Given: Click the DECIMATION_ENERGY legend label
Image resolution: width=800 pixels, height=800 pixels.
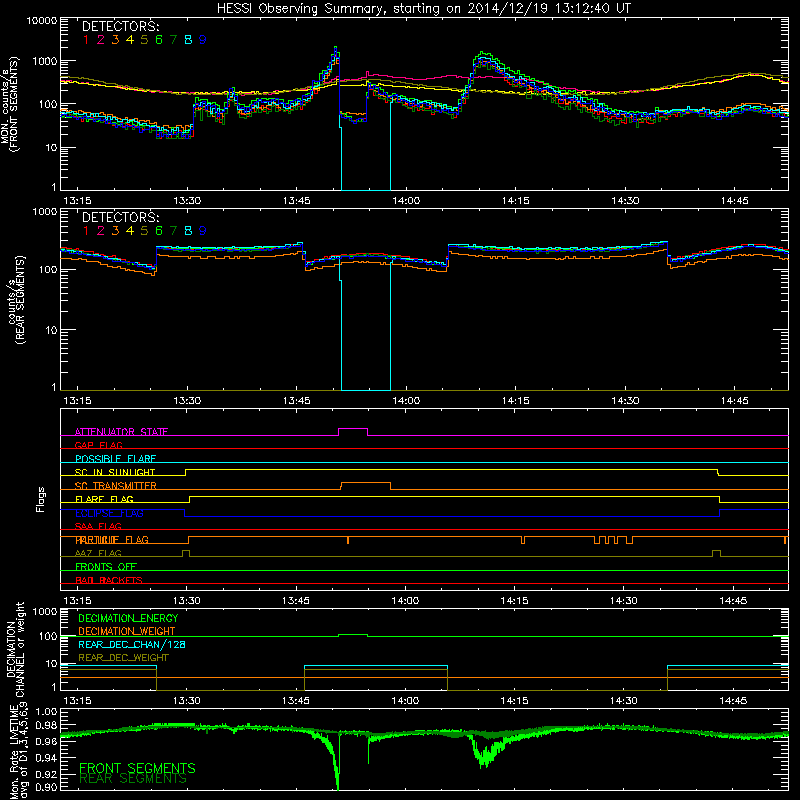Looking at the screenshot, I should click(x=128, y=618).
